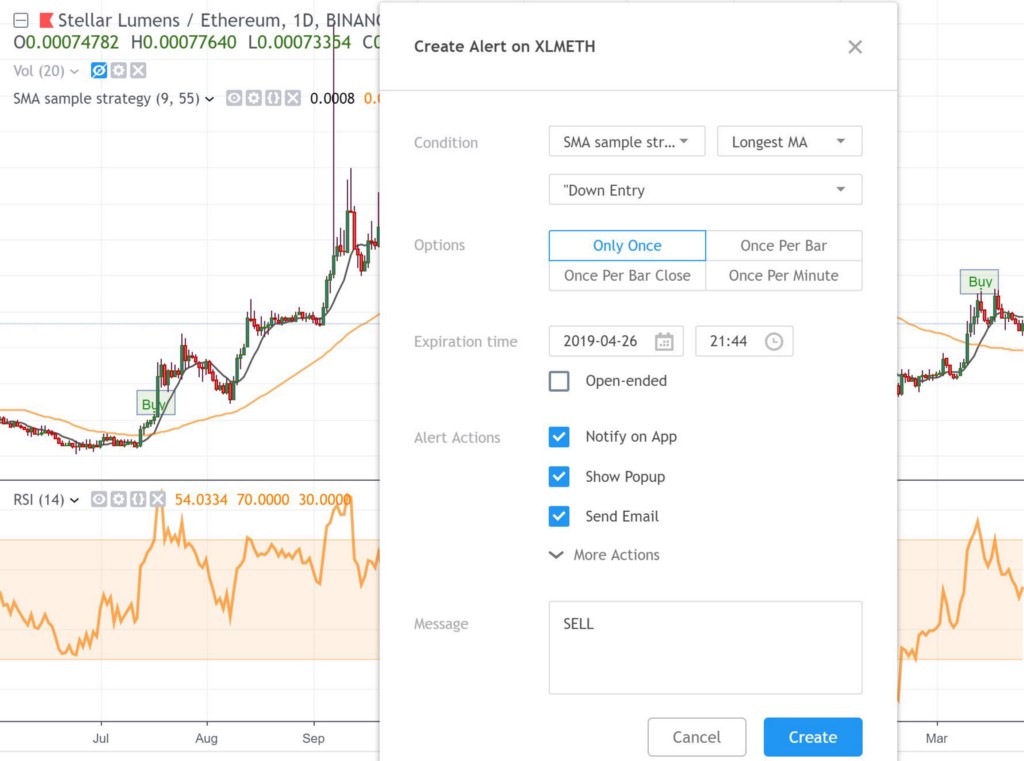Viewport: 1024px width, 761px height.
Task: Open the SMA sample strategy condition dropdown
Action: pyautogui.click(x=627, y=142)
